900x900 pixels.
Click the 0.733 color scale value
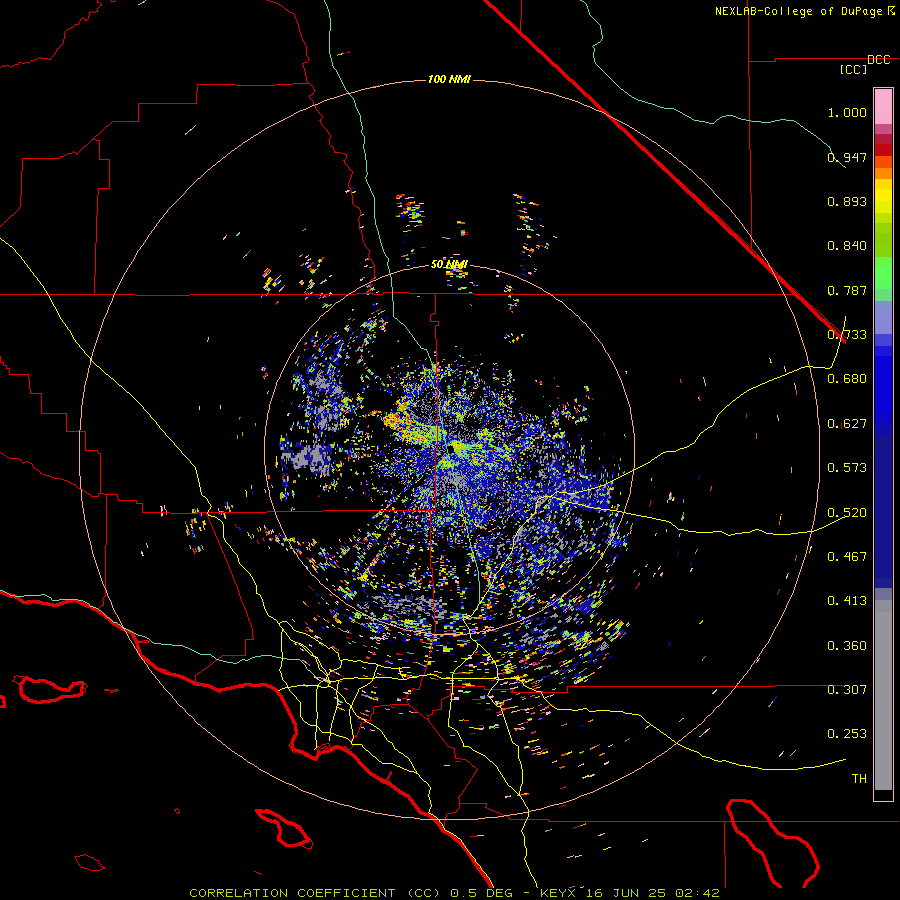point(847,335)
